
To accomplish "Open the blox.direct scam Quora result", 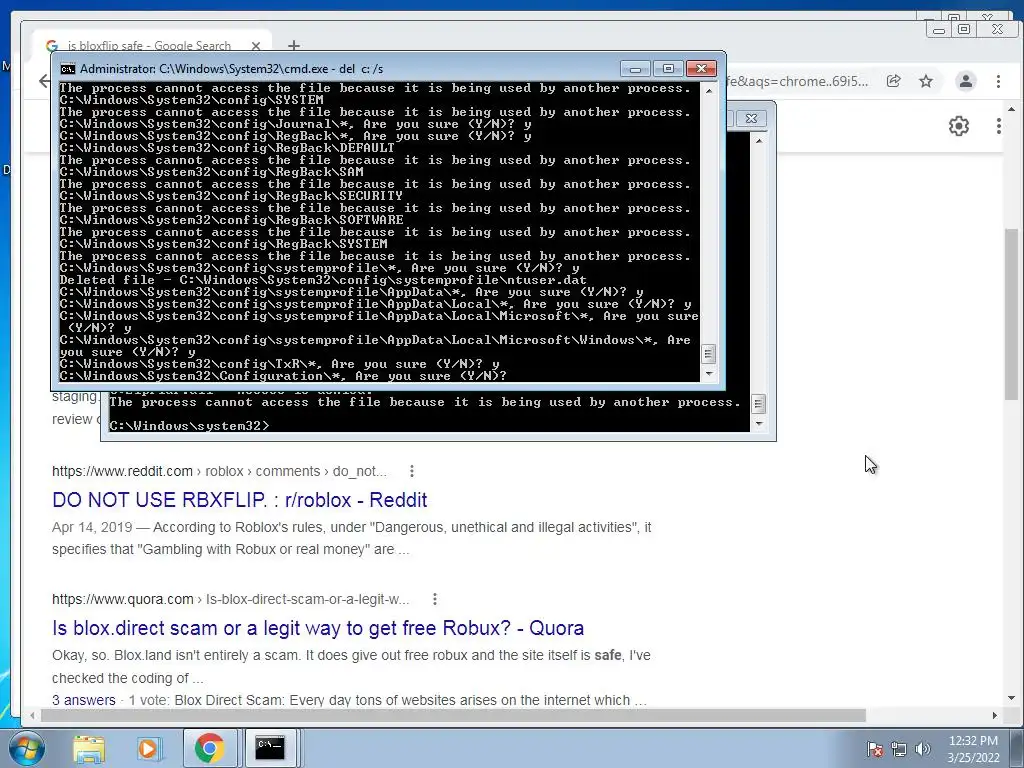I will (x=318, y=628).
